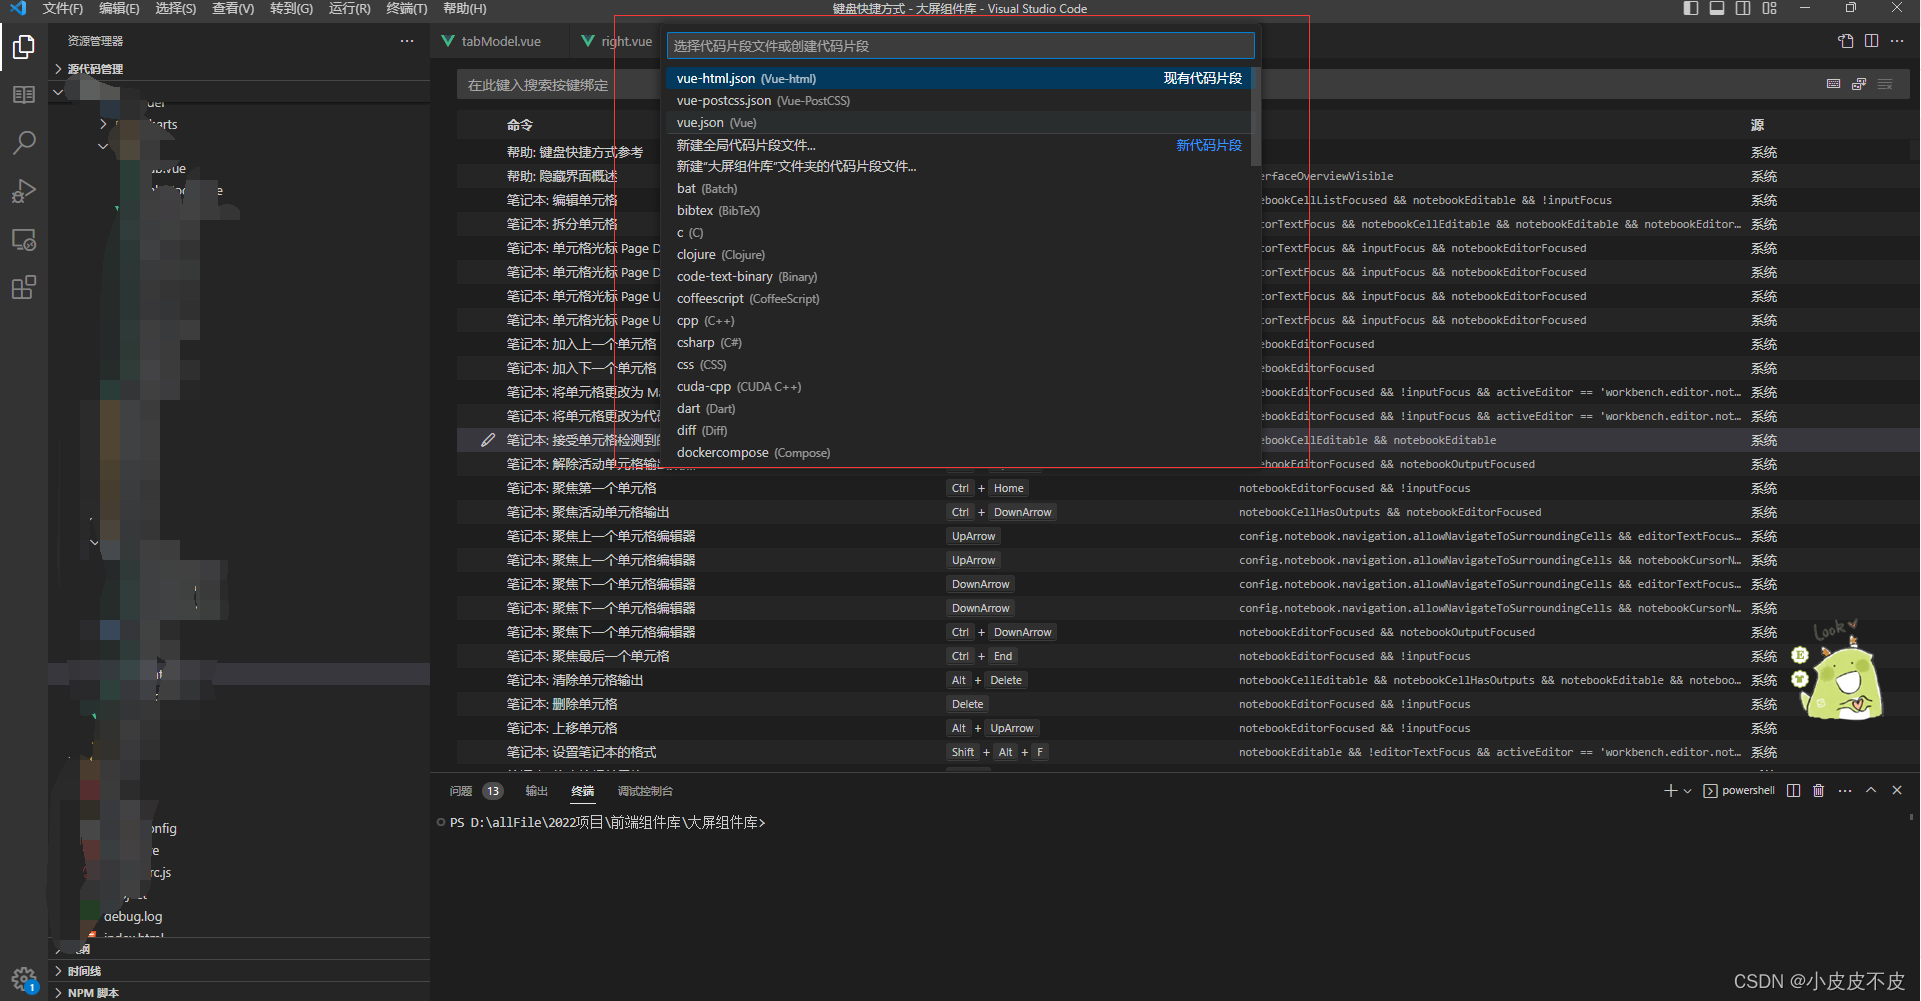
Task: Switch to 调试控制台 panel tab
Action: 645,791
